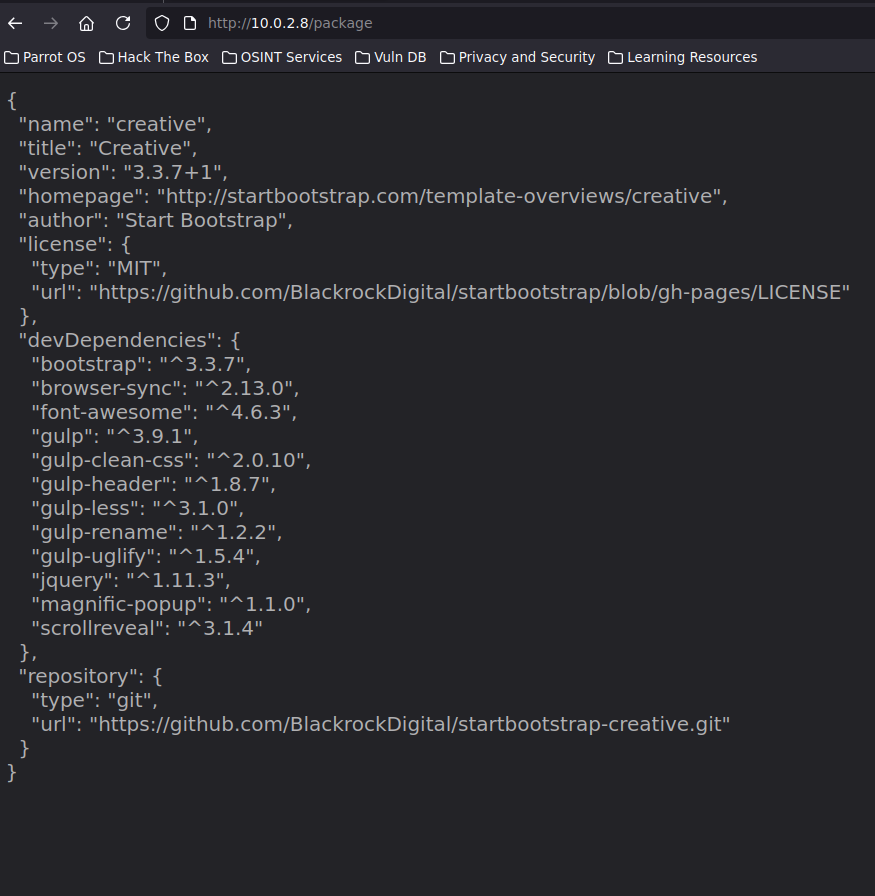Open the Vuln DB bookmark folder
Screen dimensions: 875x896
(x=390, y=57)
